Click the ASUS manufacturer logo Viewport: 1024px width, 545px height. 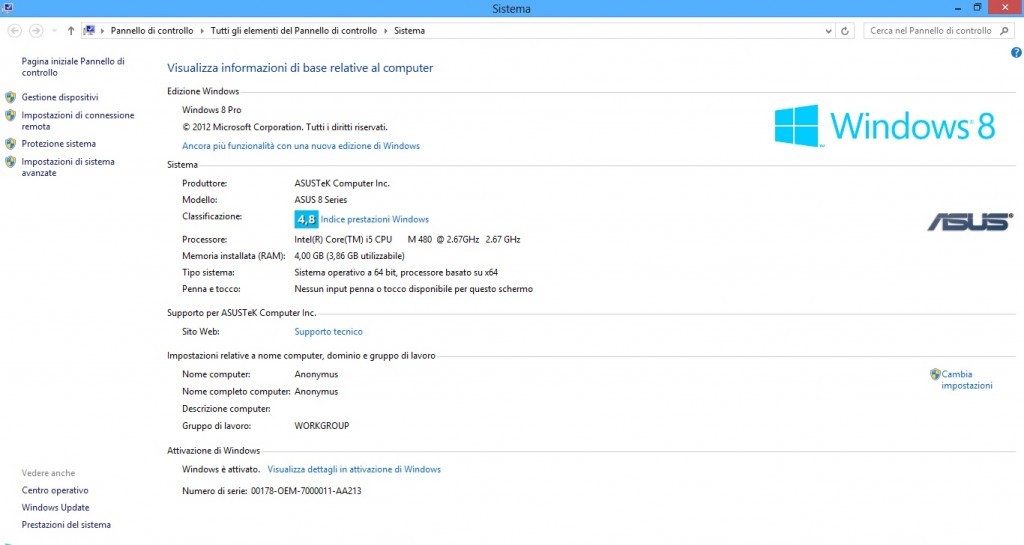tap(969, 221)
